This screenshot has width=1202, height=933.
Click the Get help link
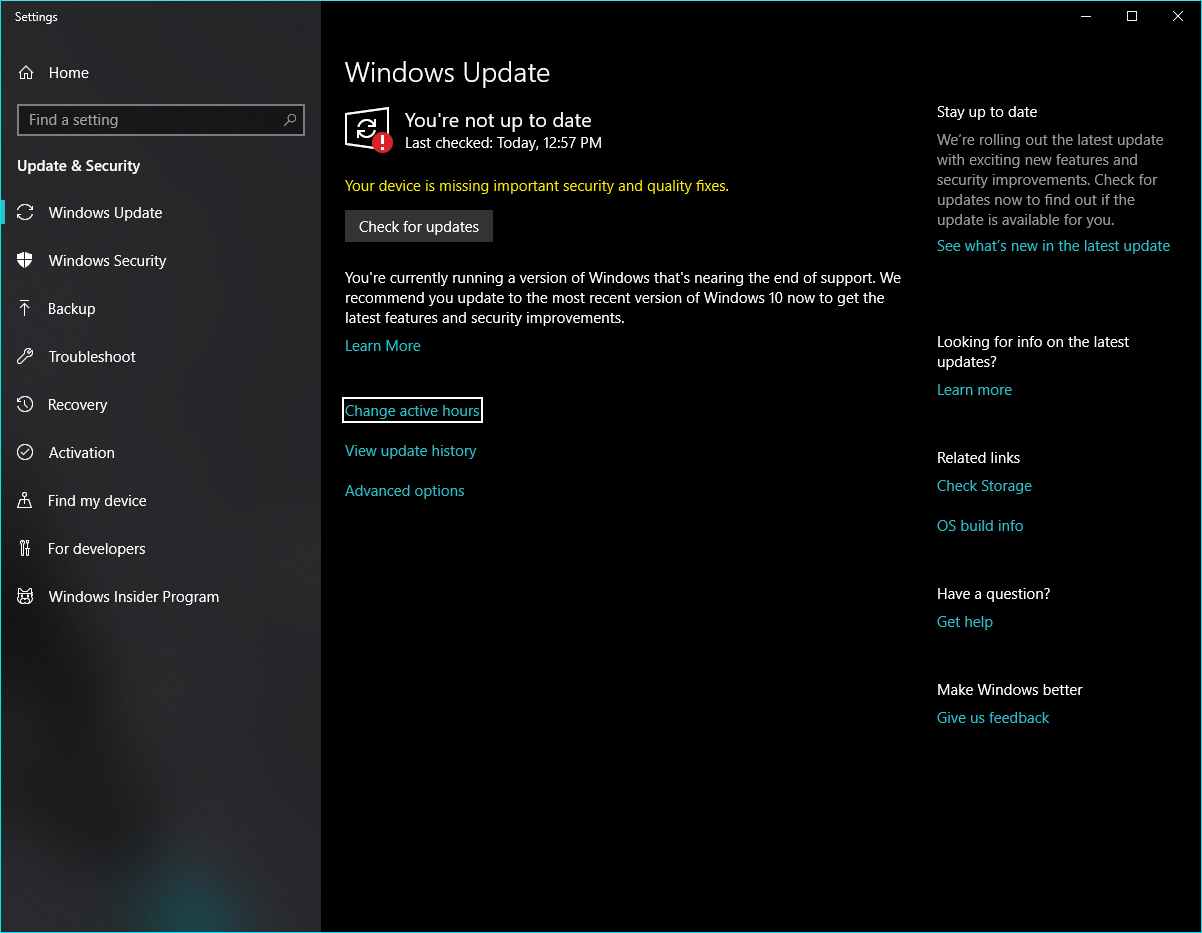tap(965, 622)
